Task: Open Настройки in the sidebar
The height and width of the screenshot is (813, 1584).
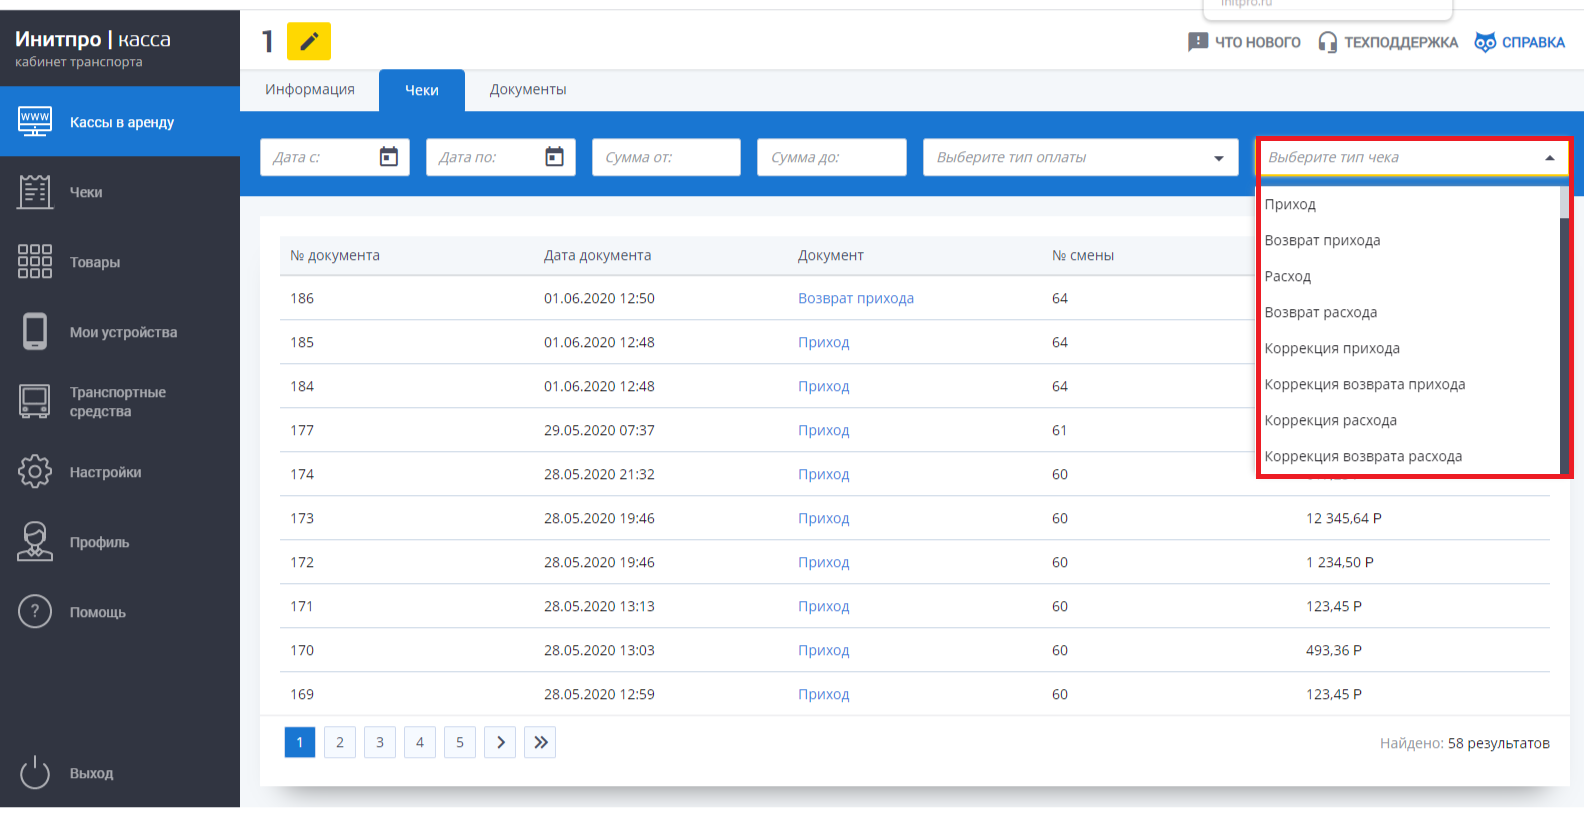Action: 120,472
